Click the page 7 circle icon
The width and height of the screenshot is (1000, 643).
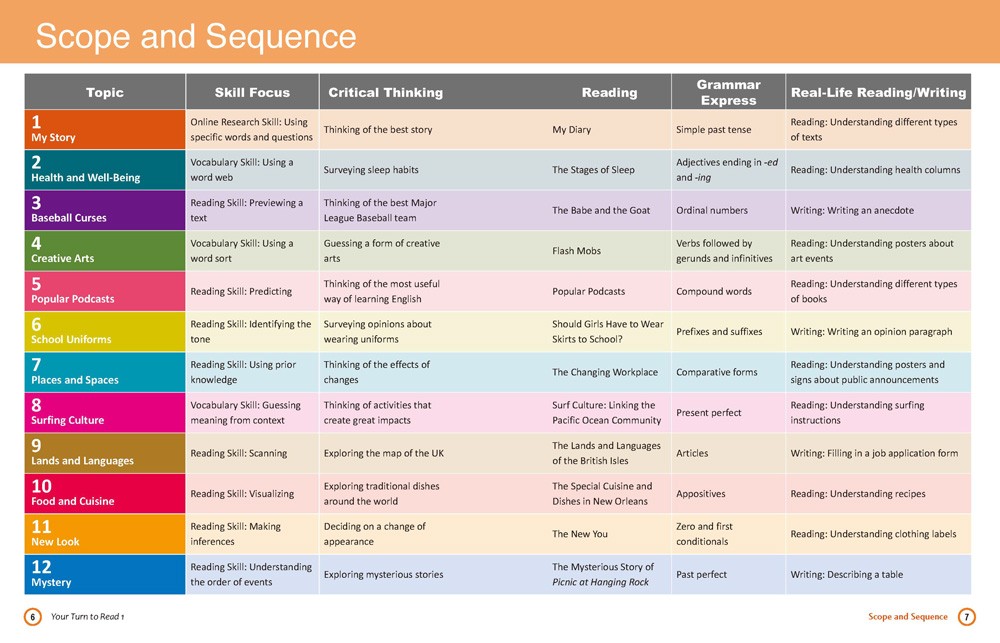click(967, 617)
